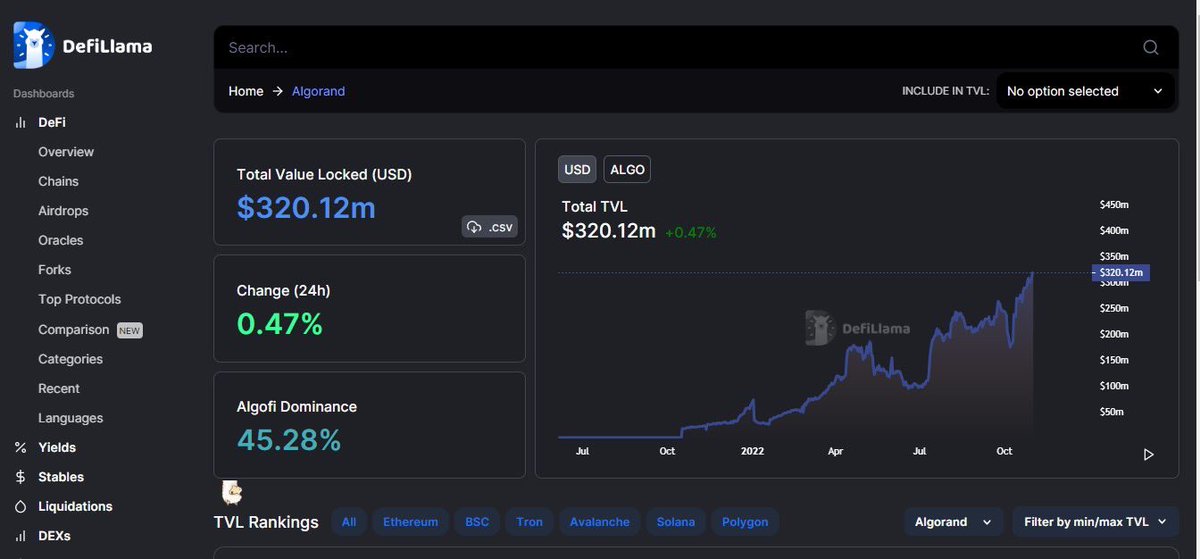Open the Airdrops page
This screenshot has width=1200, height=559.
(x=63, y=211)
